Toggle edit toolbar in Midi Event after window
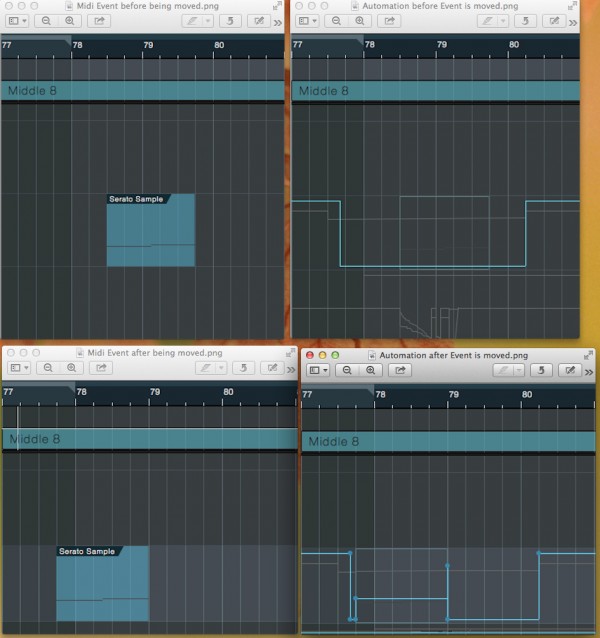The height and width of the screenshot is (638, 600). tap(272, 368)
